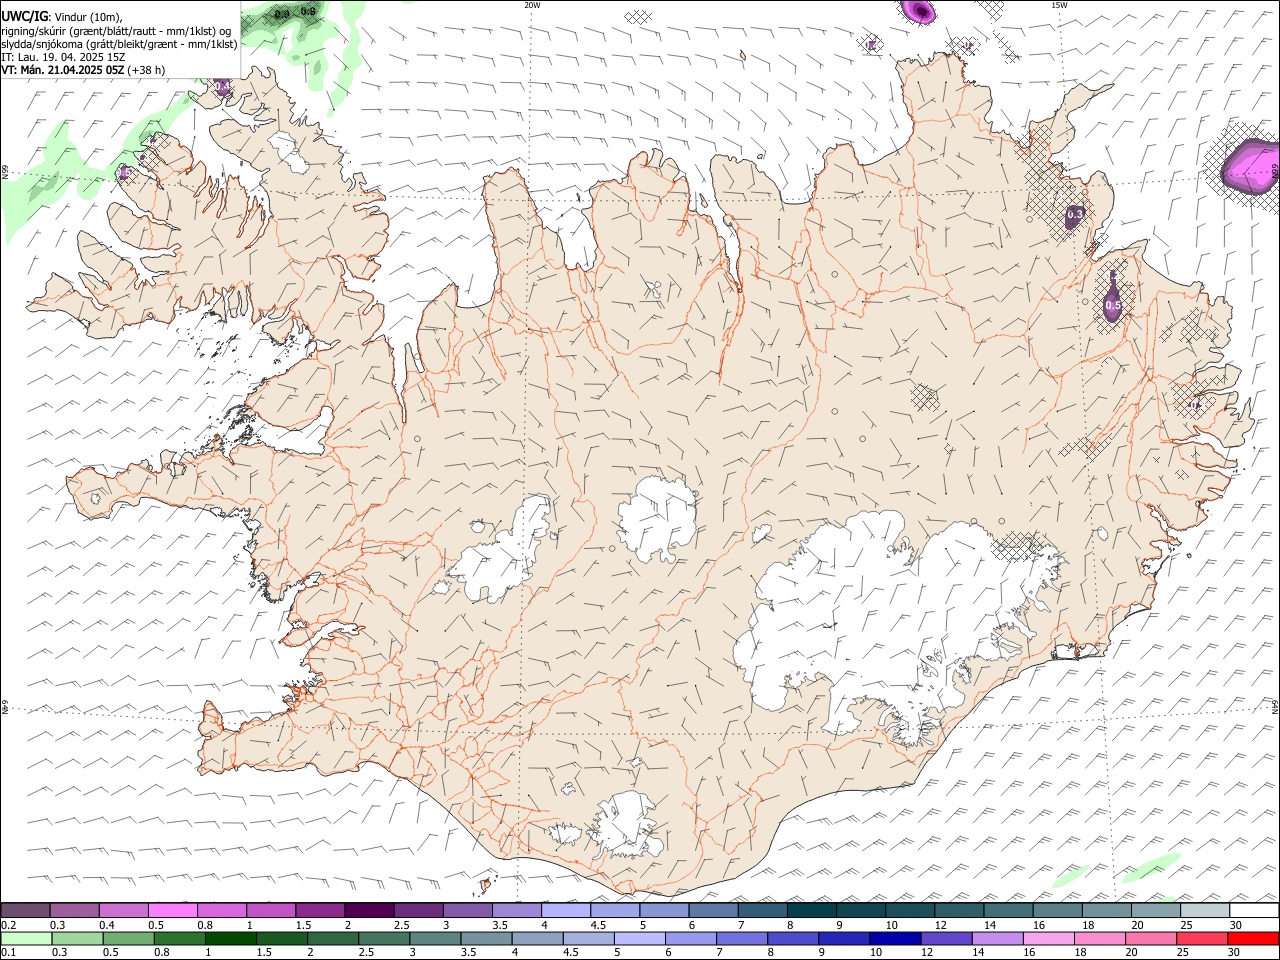Click the '(+38 h)' forecast offset text

click(x=147, y=70)
